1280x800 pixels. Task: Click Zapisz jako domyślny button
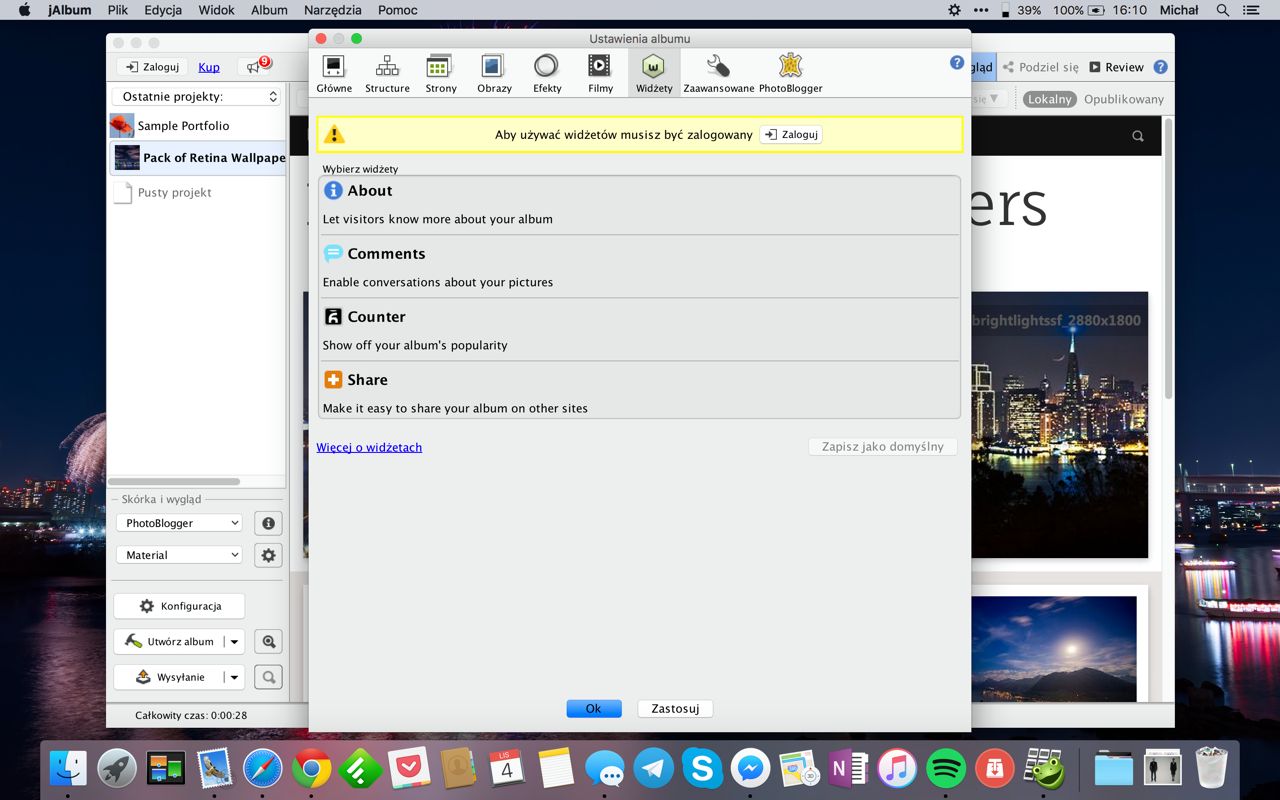coord(882,447)
